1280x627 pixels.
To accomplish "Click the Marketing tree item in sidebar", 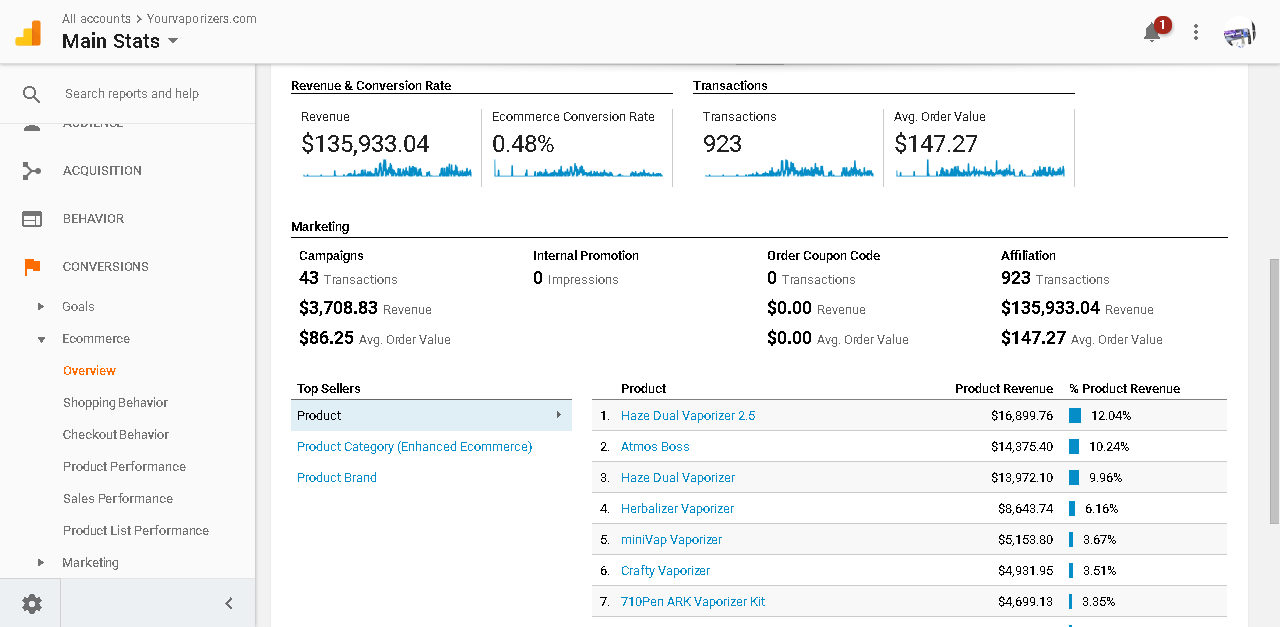I will (x=90, y=563).
